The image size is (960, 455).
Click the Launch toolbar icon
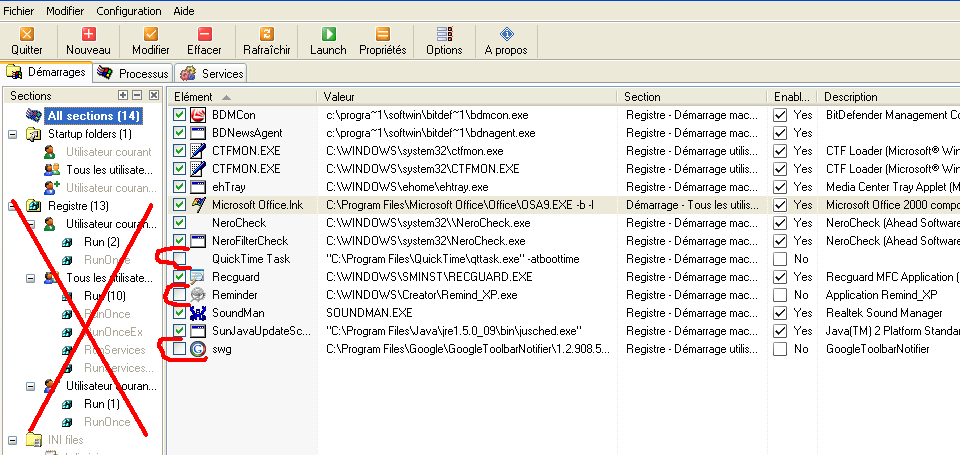(329, 34)
